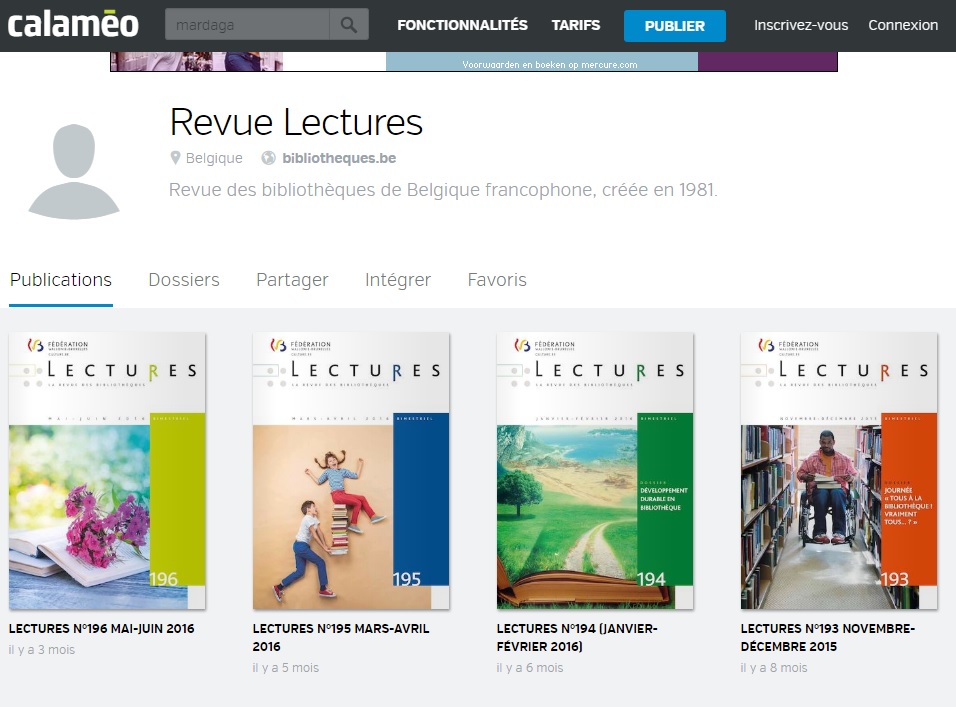Switch to the Favoris tab
Viewport: 956px width, 707px height.
[x=497, y=280]
